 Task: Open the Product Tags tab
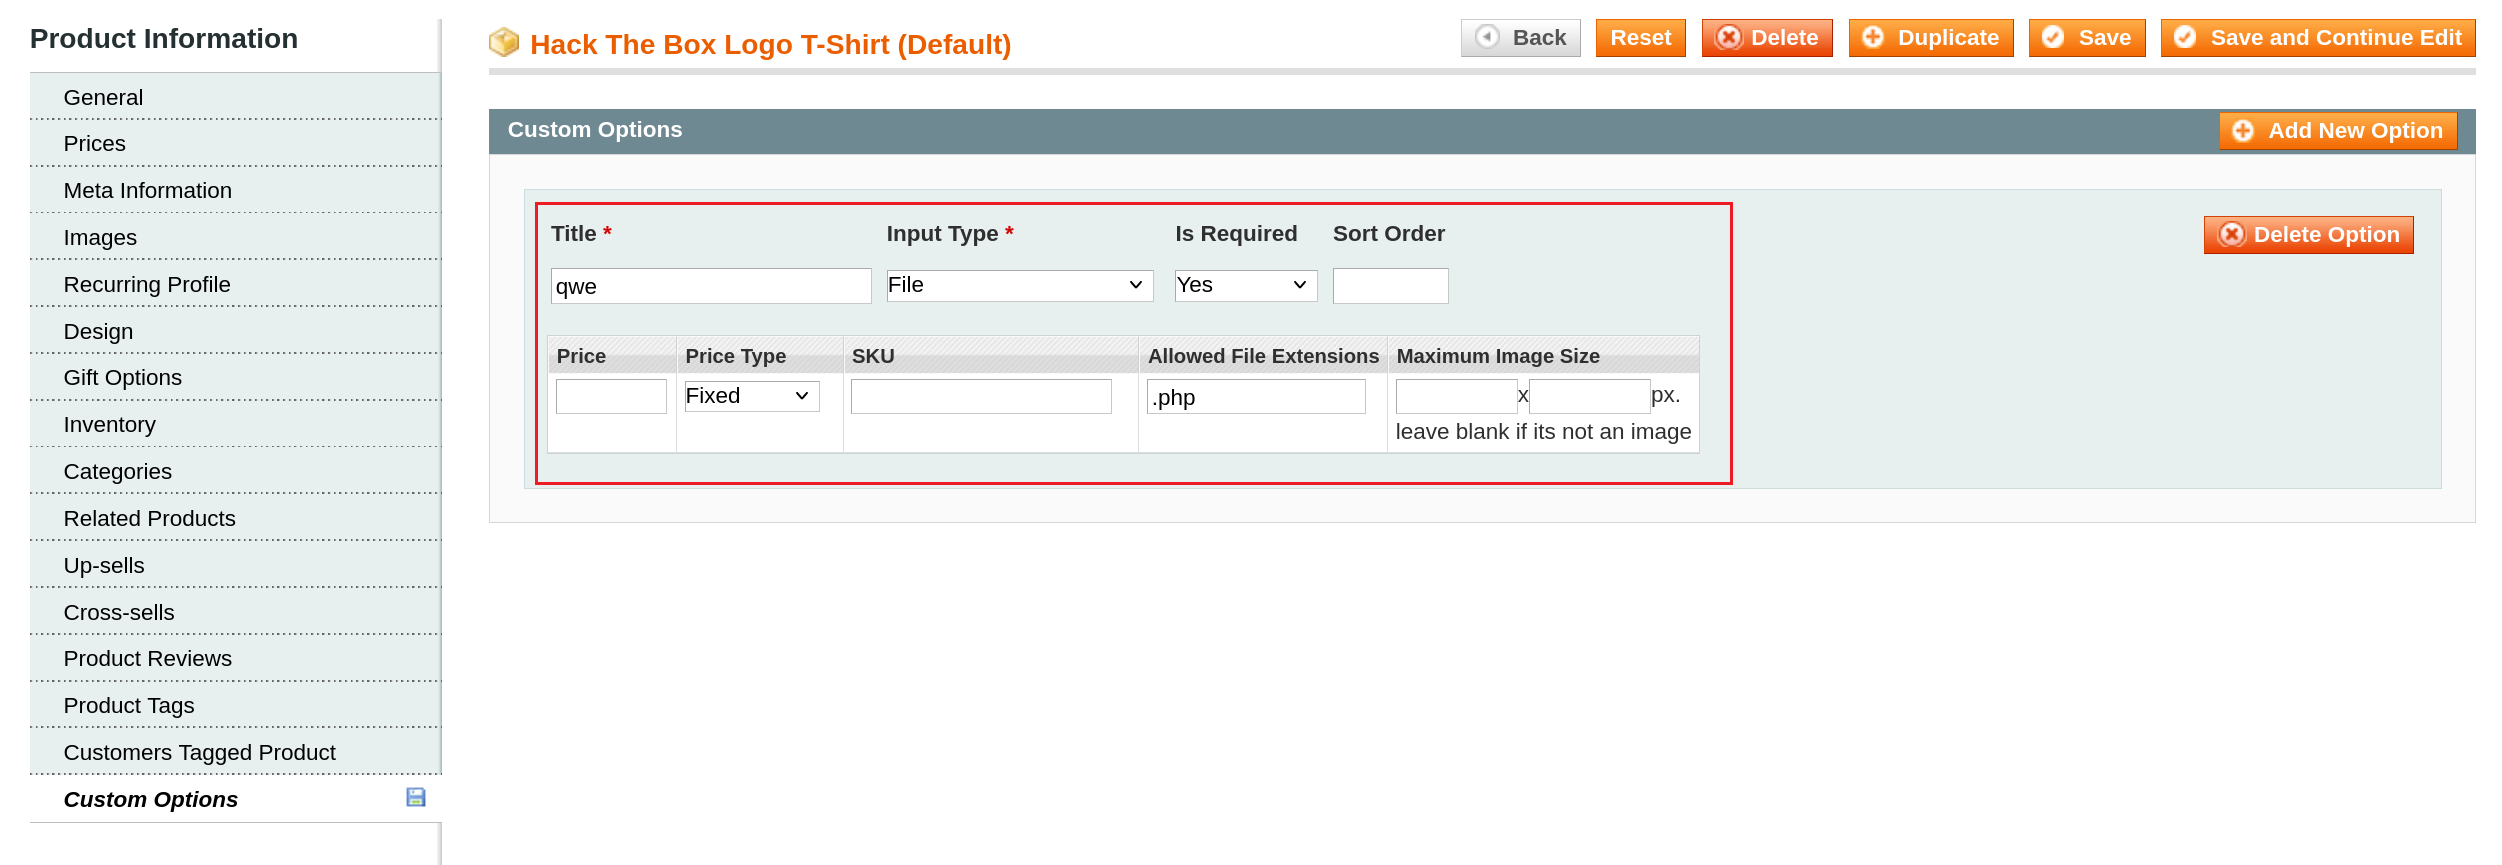235,705
